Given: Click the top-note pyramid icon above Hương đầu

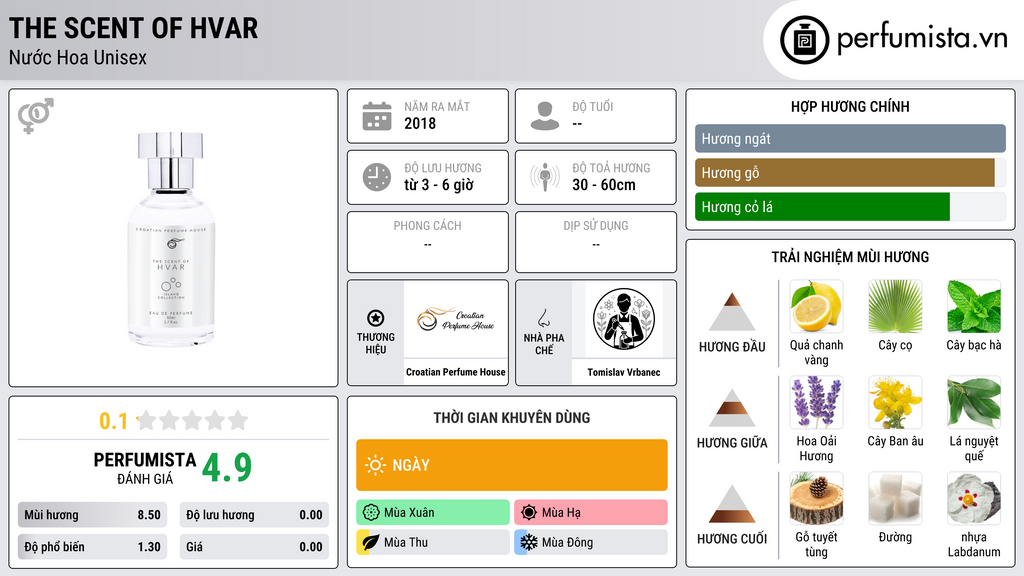Looking at the screenshot, I should tap(732, 312).
